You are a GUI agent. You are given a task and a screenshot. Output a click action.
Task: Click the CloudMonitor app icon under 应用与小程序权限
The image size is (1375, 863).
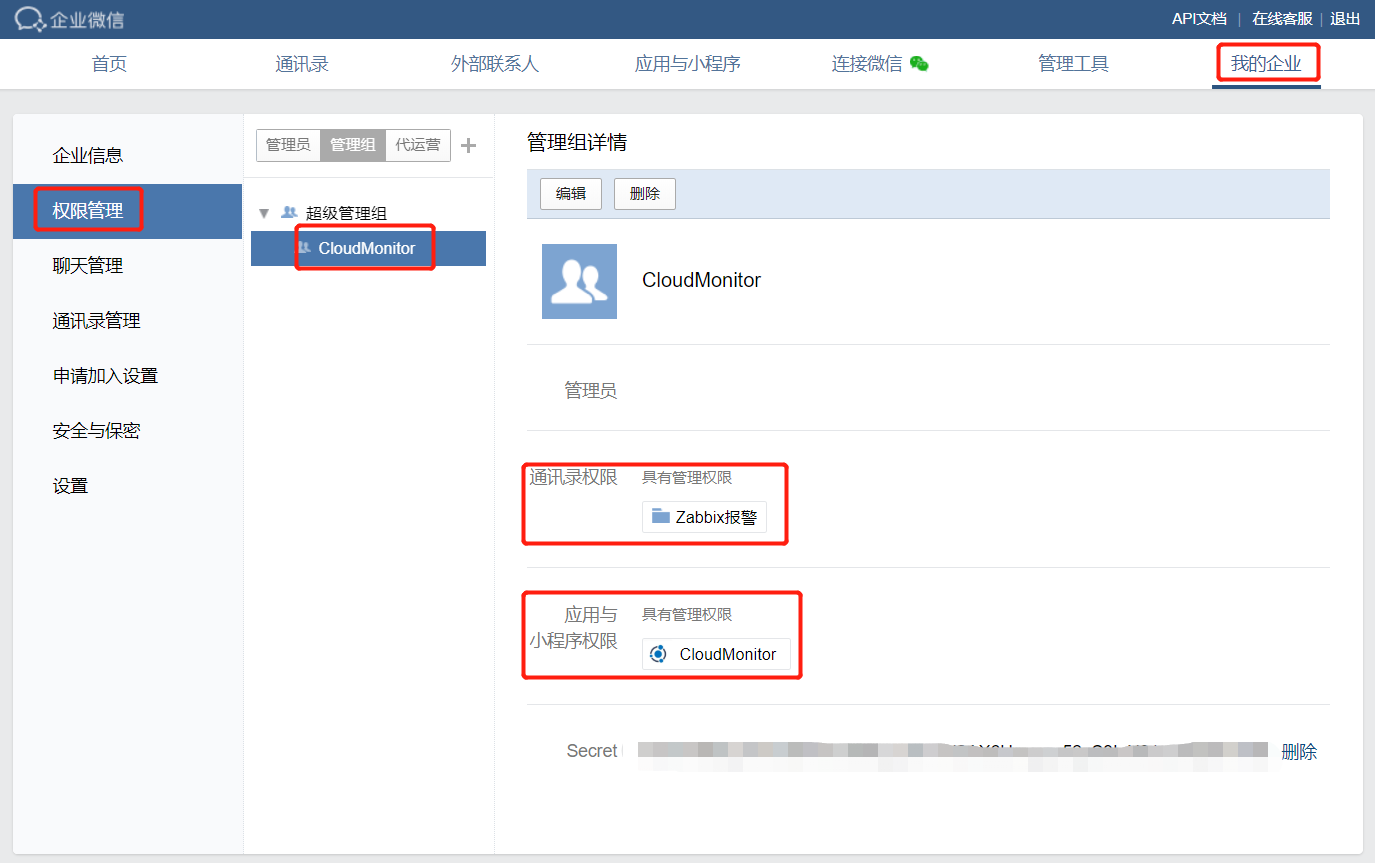tap(659, 654)
